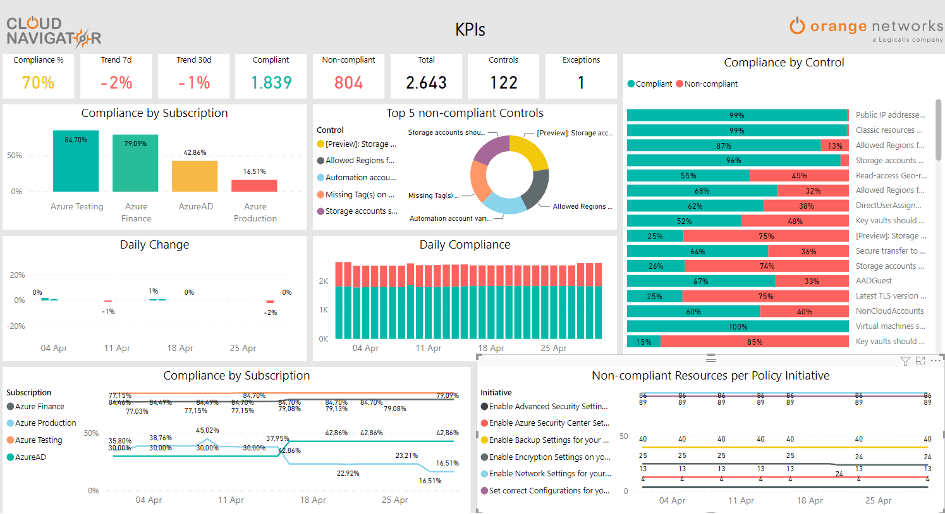Select the AzureAD 42.86% bar

(x=195, y=176)
